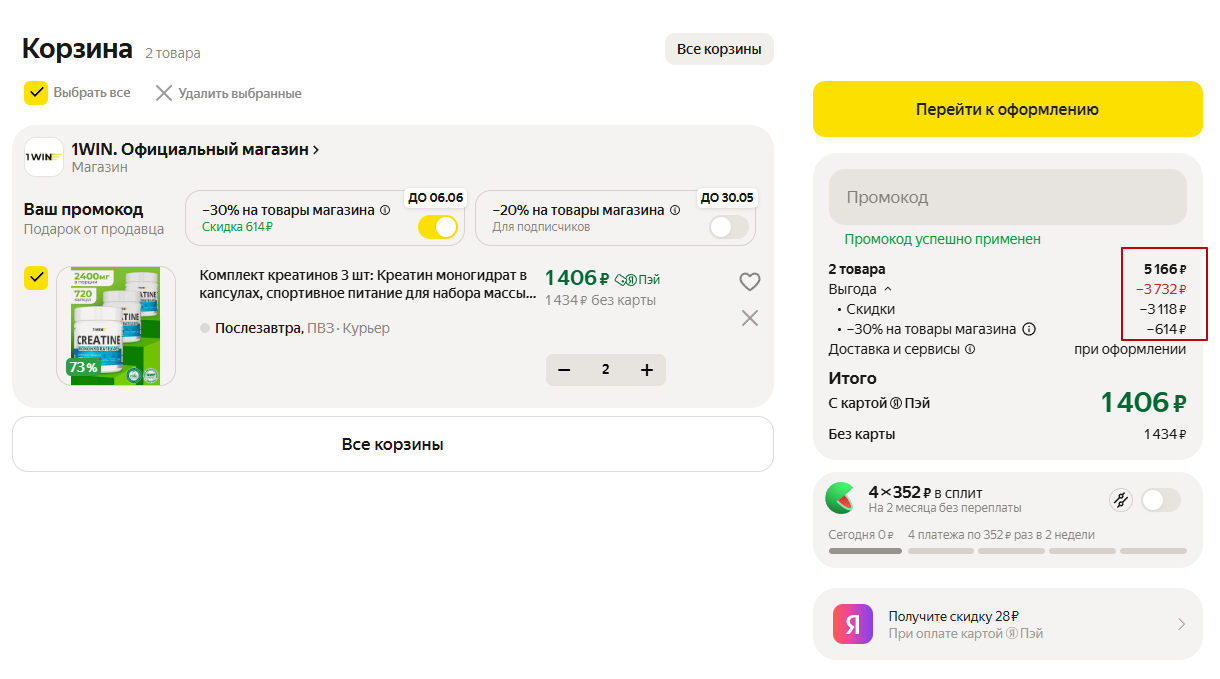Screen dimensions: 1220x679
Task: Click the 73% discount badge on the product image
Action: point(82,367)
